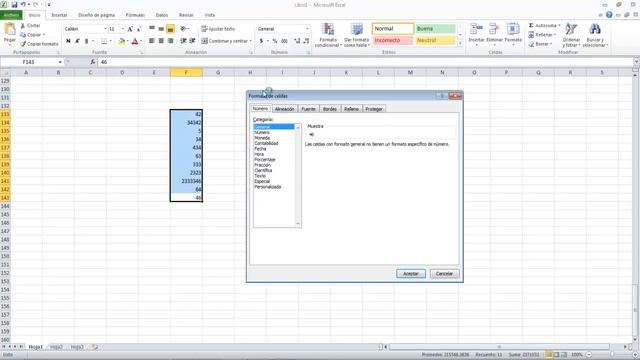Increase decimal places icon
This screenshot has width=640, height=360.
point(297,41)
